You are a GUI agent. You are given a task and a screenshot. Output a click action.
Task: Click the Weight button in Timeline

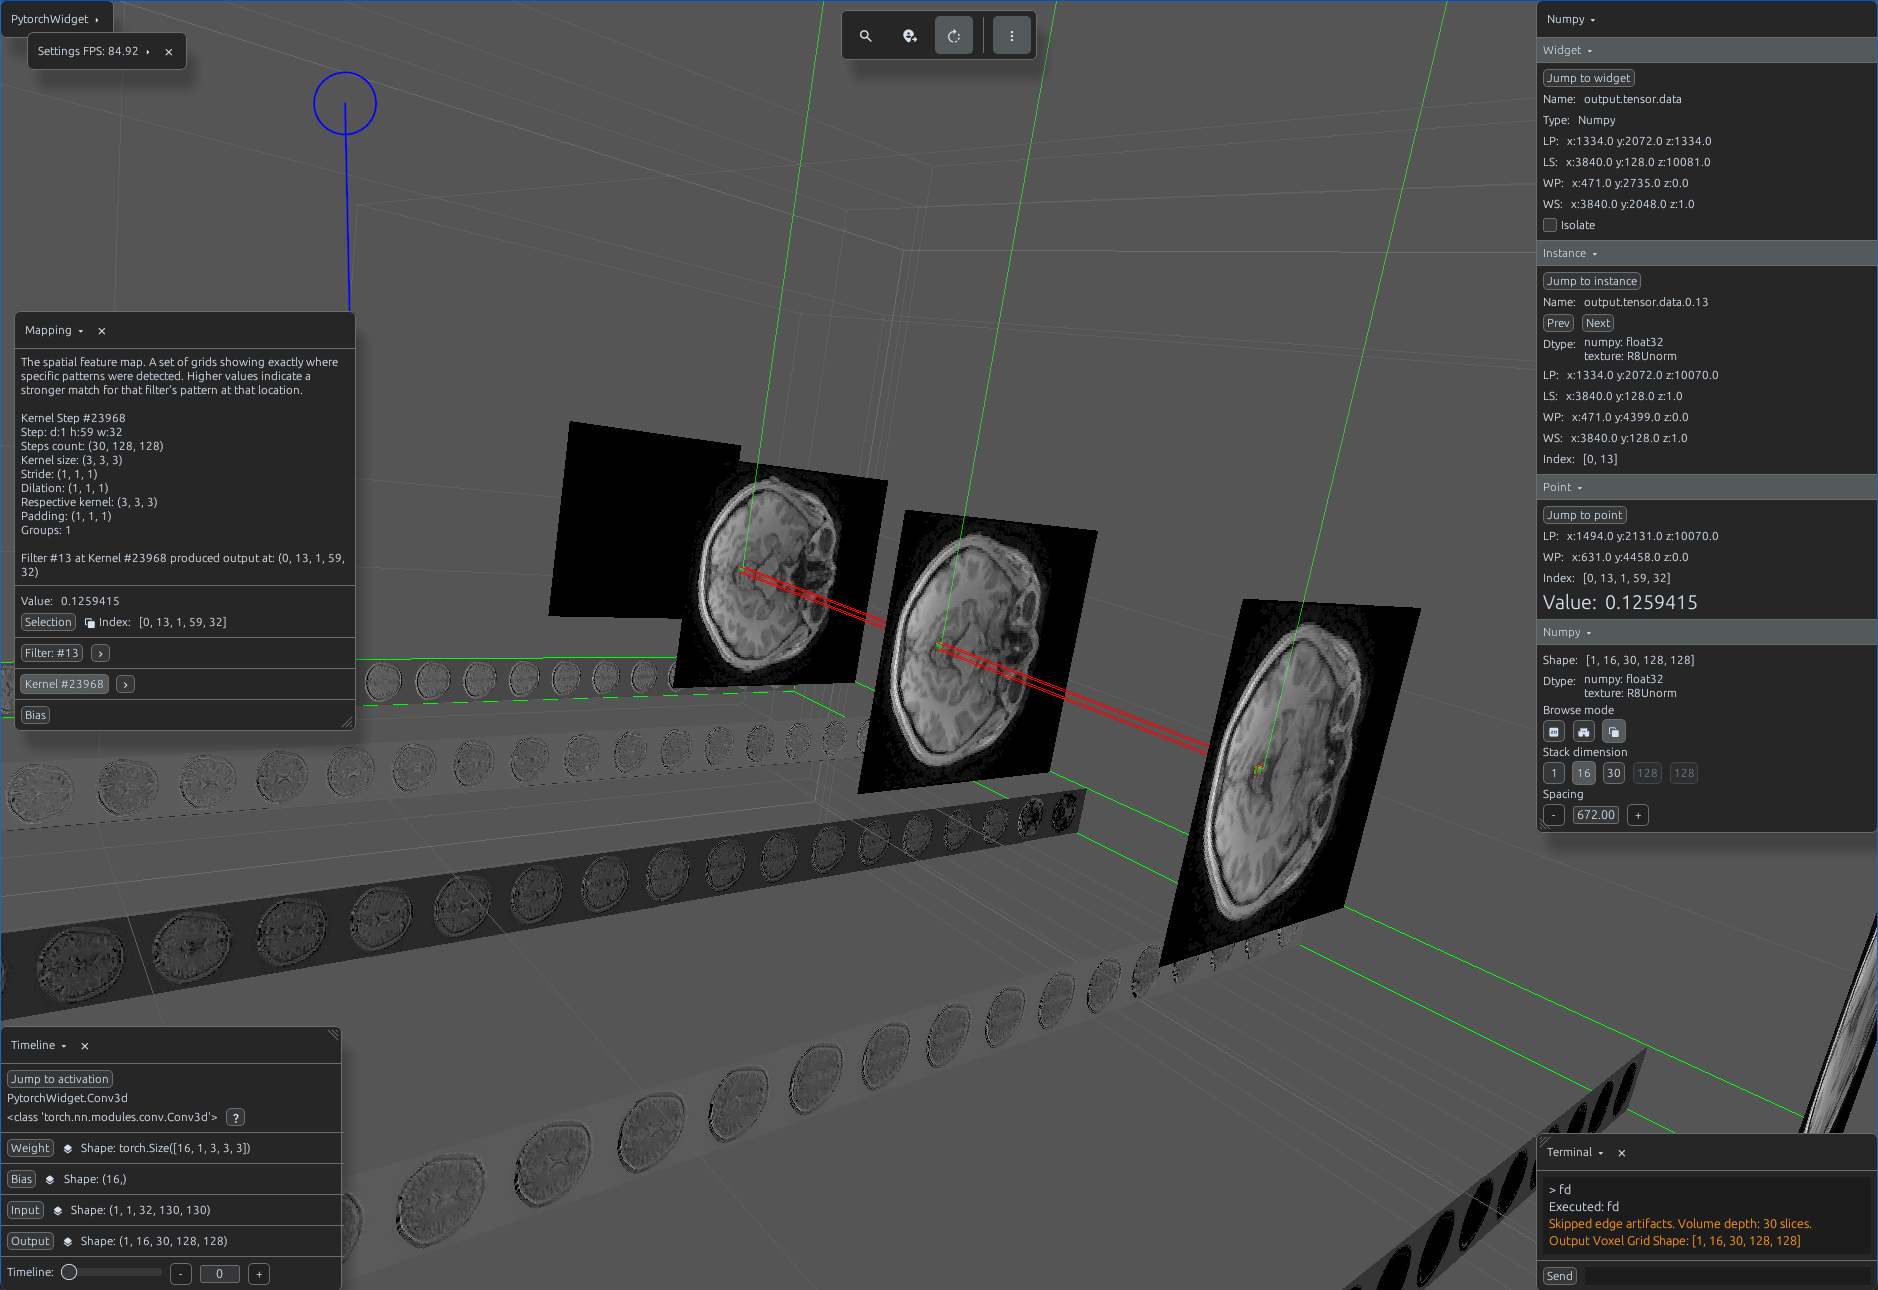point(30,1149)
